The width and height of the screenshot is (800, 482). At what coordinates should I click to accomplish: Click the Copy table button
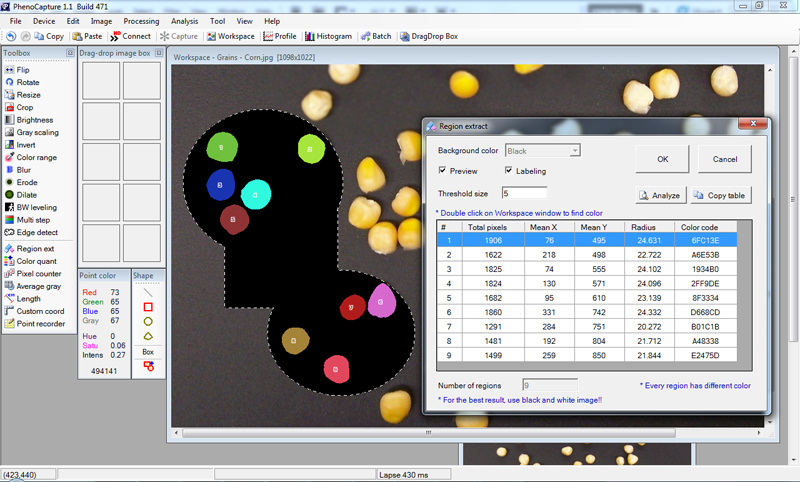pos(720,195)
